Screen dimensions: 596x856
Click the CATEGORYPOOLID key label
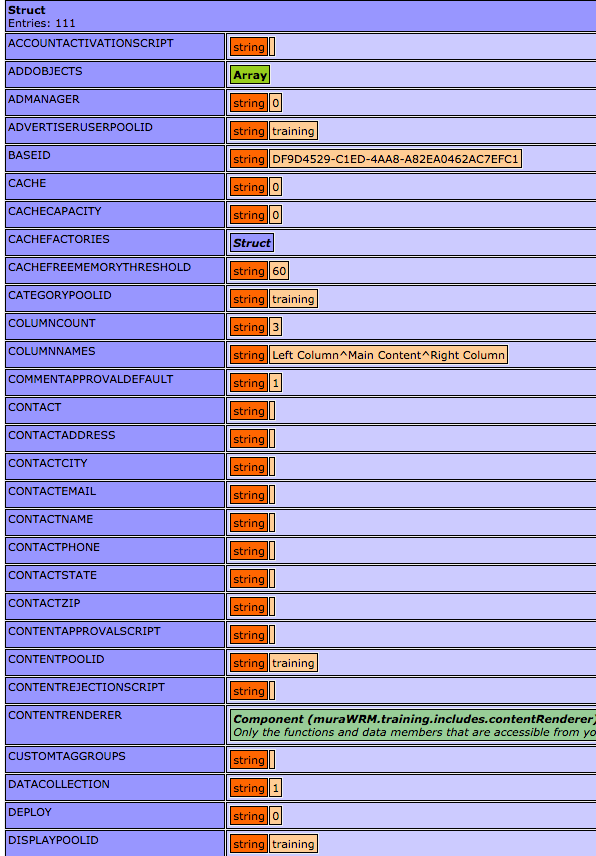click(x=59, y=295)
